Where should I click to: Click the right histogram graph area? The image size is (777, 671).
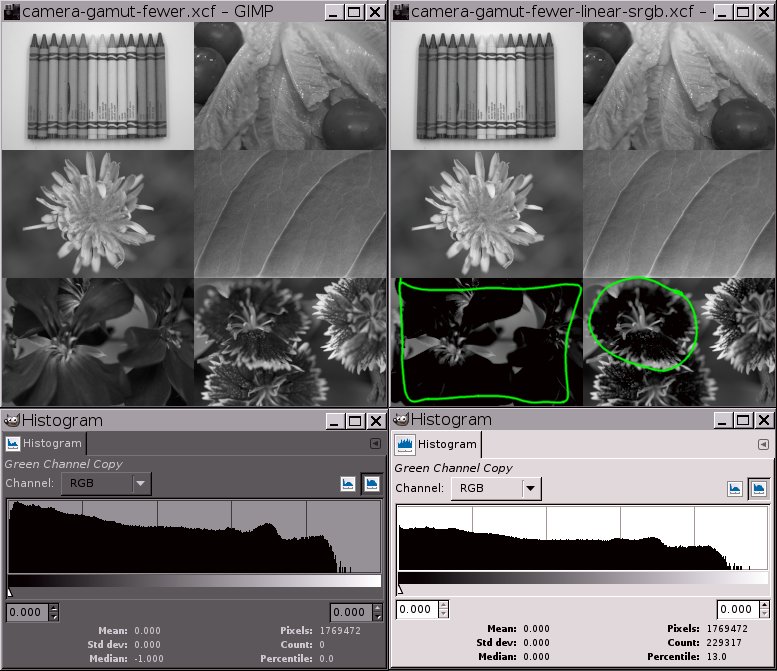tap(583, 538)
